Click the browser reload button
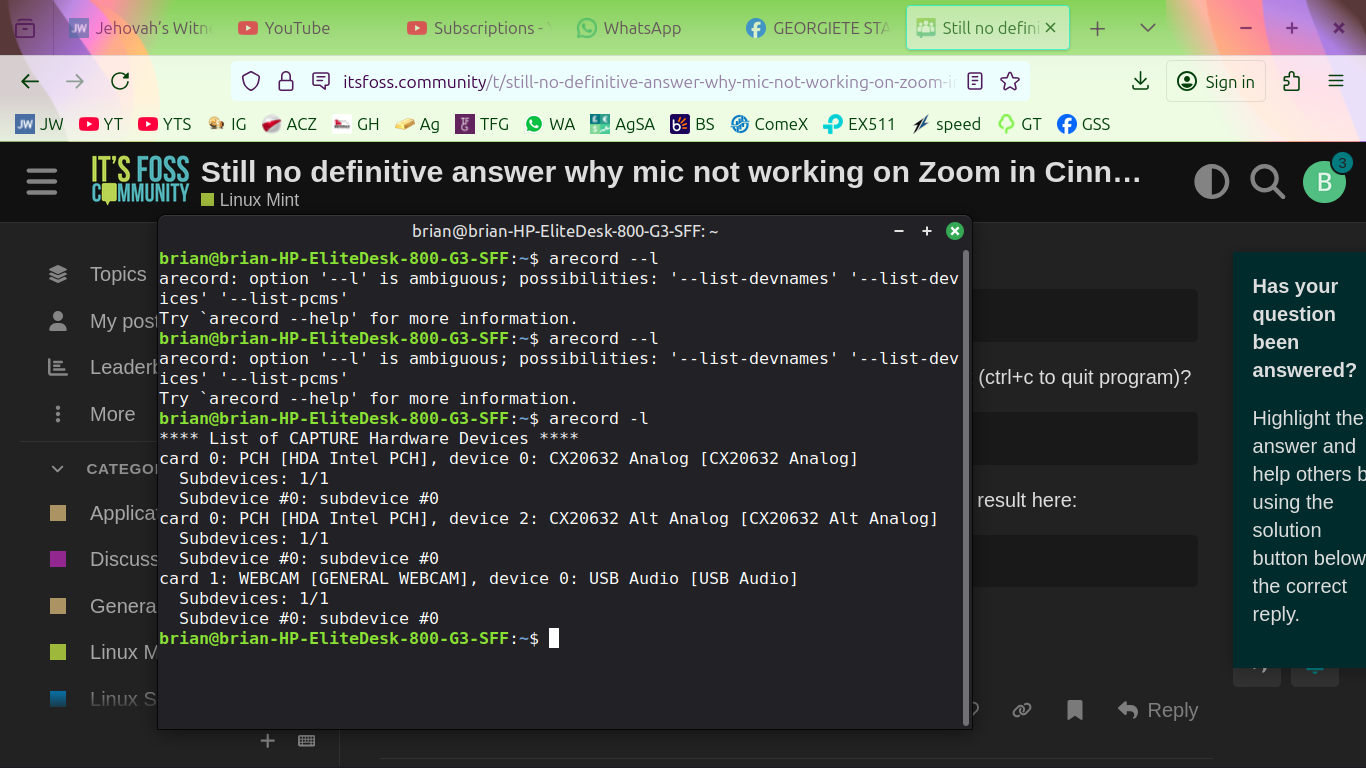The width and height of the screenshot is (1366, 768). pos(120,82)
